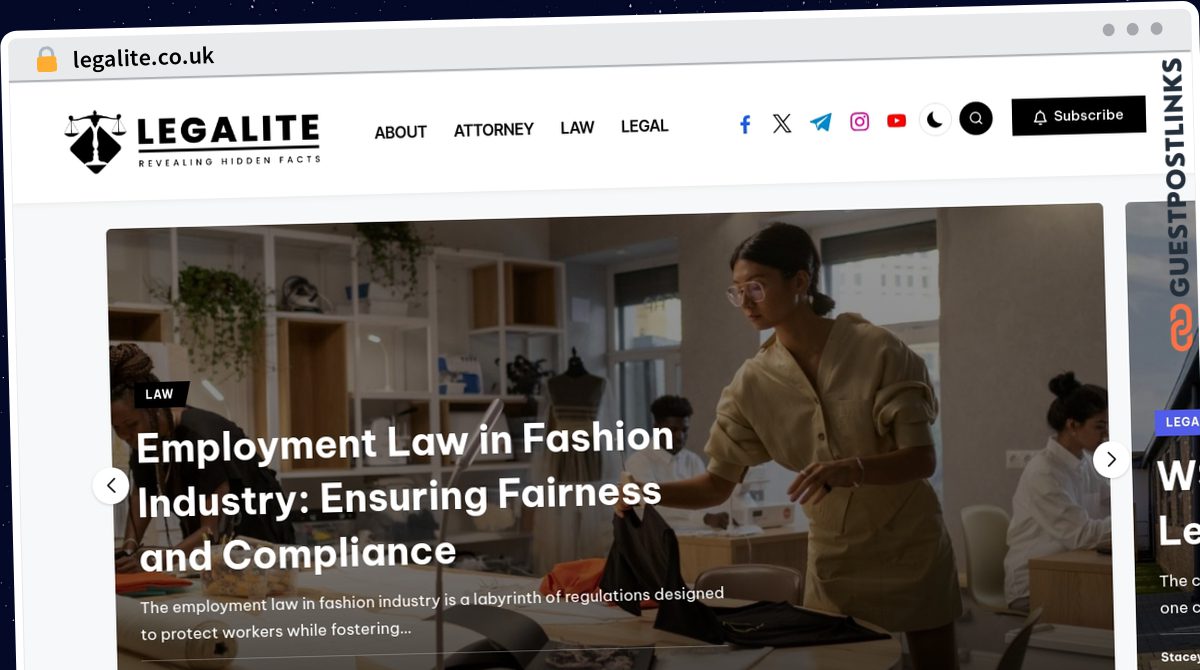Open the Instagram social icon
The height and width of the screenshot is (670, 1200).
pos(860,121)
